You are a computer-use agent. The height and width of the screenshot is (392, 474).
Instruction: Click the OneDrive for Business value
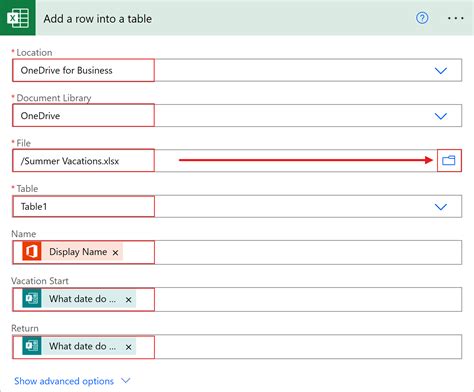click(66, 70)
